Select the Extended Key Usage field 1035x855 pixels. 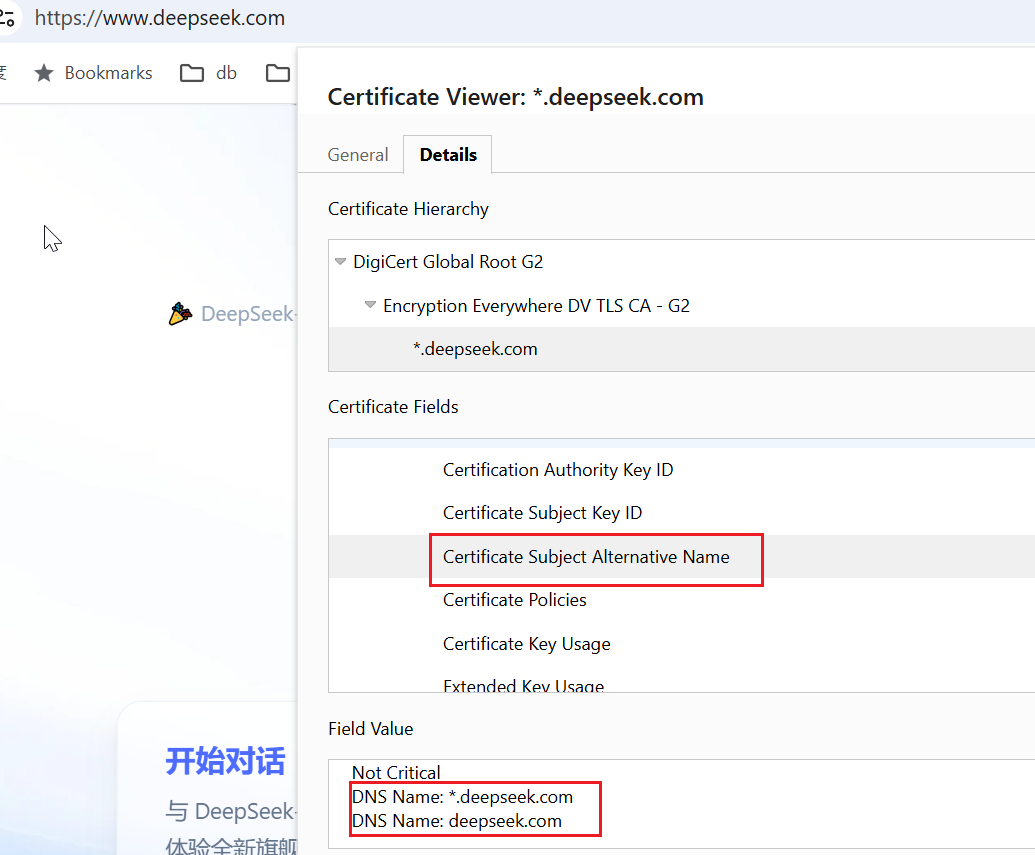[523, 685]
